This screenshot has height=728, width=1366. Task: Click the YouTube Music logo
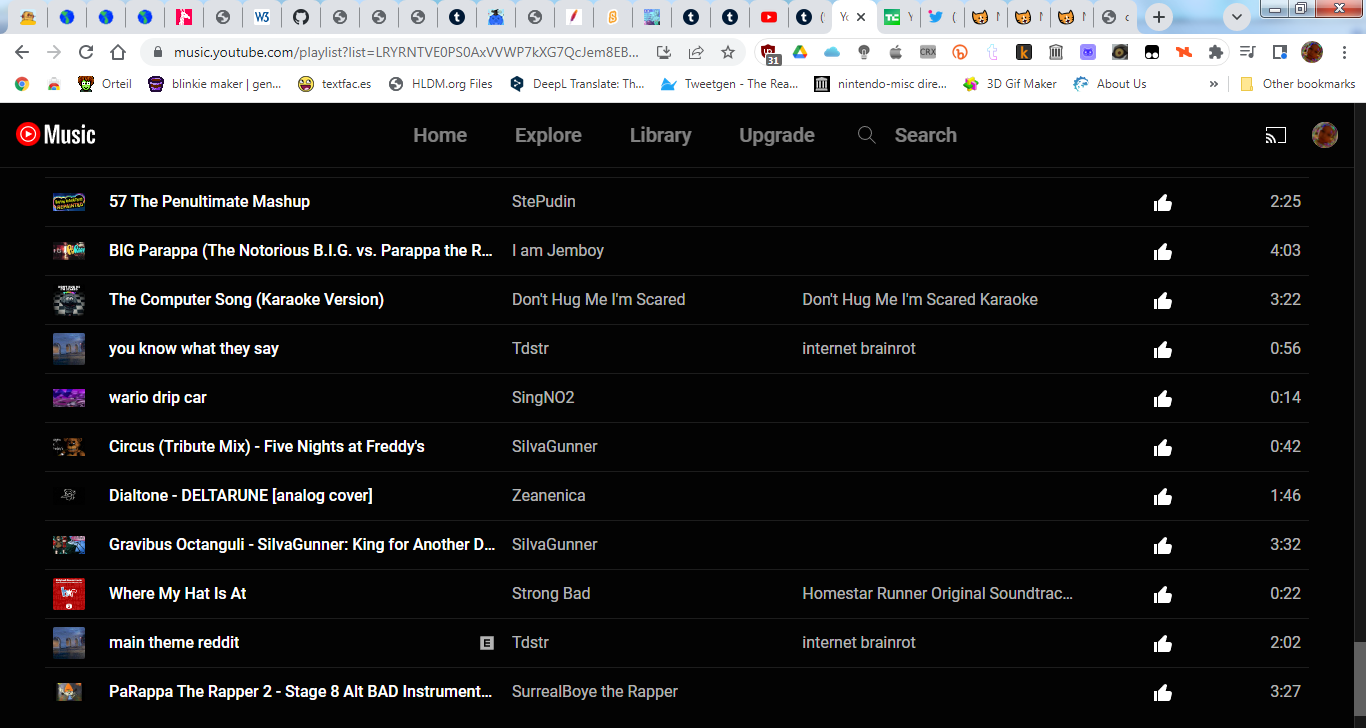(56, 134)
